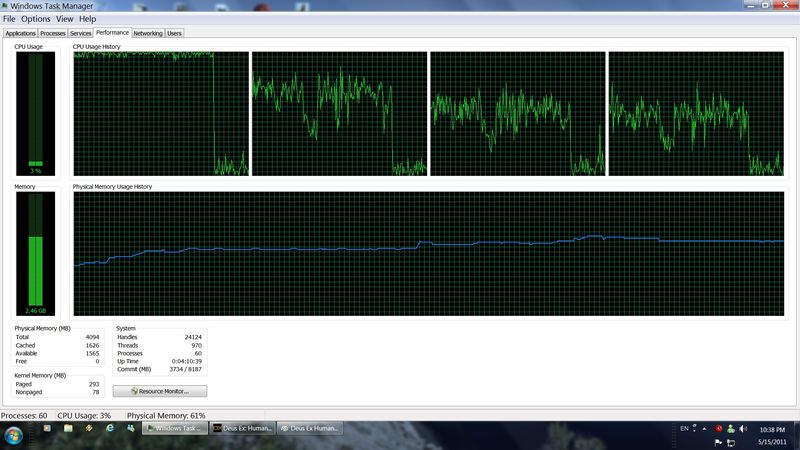Open the View menu

pyautogui.click(x=64, y=19)
